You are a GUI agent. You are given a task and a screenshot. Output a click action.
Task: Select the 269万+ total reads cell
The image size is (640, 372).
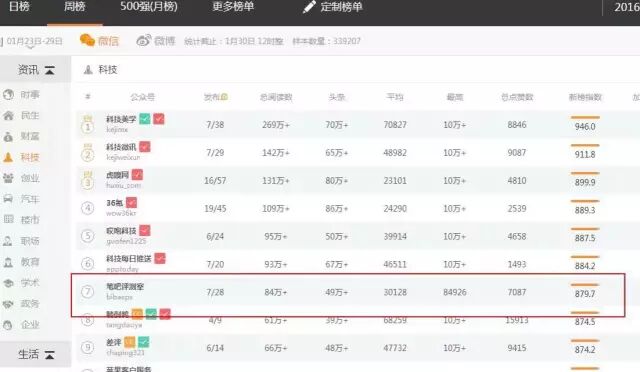click(x=276, y=125)
